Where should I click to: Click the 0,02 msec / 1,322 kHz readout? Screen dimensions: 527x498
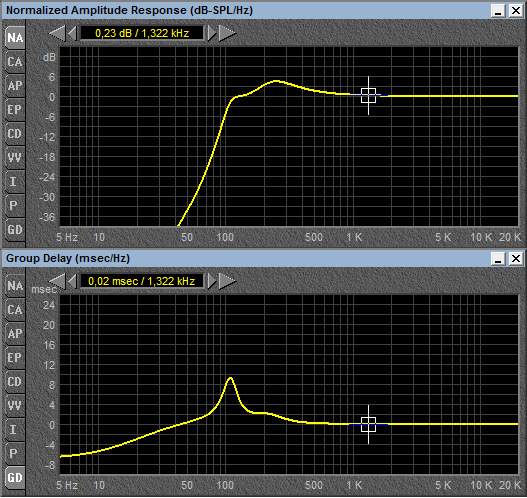(x=142, y=281)
